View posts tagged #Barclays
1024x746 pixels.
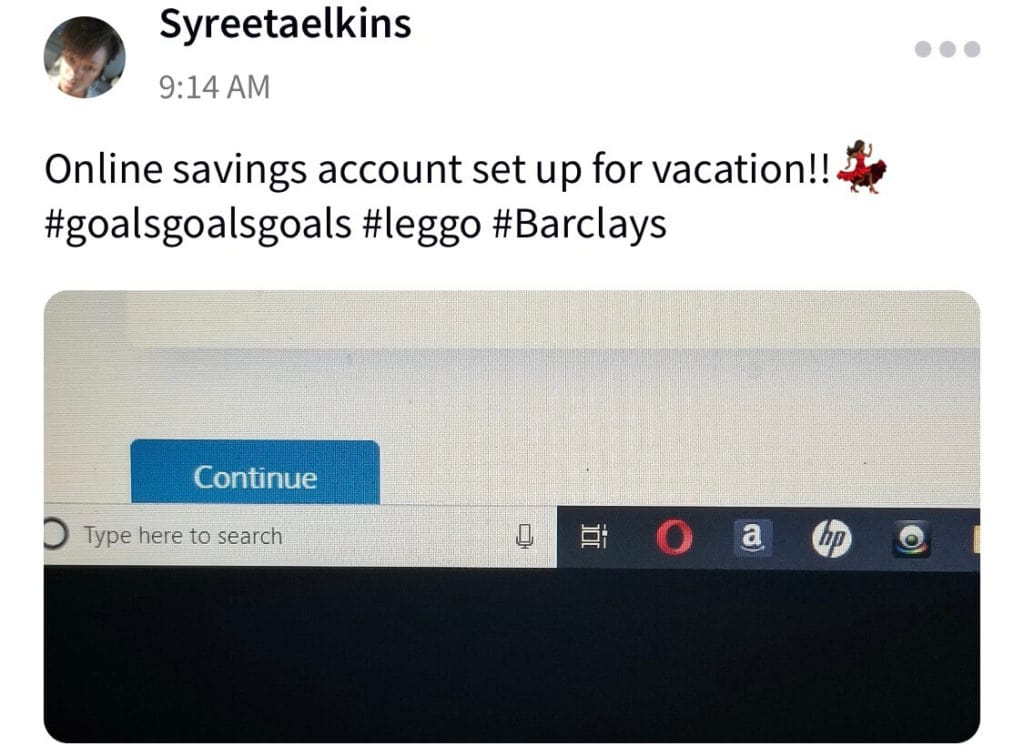coord(578,224)
